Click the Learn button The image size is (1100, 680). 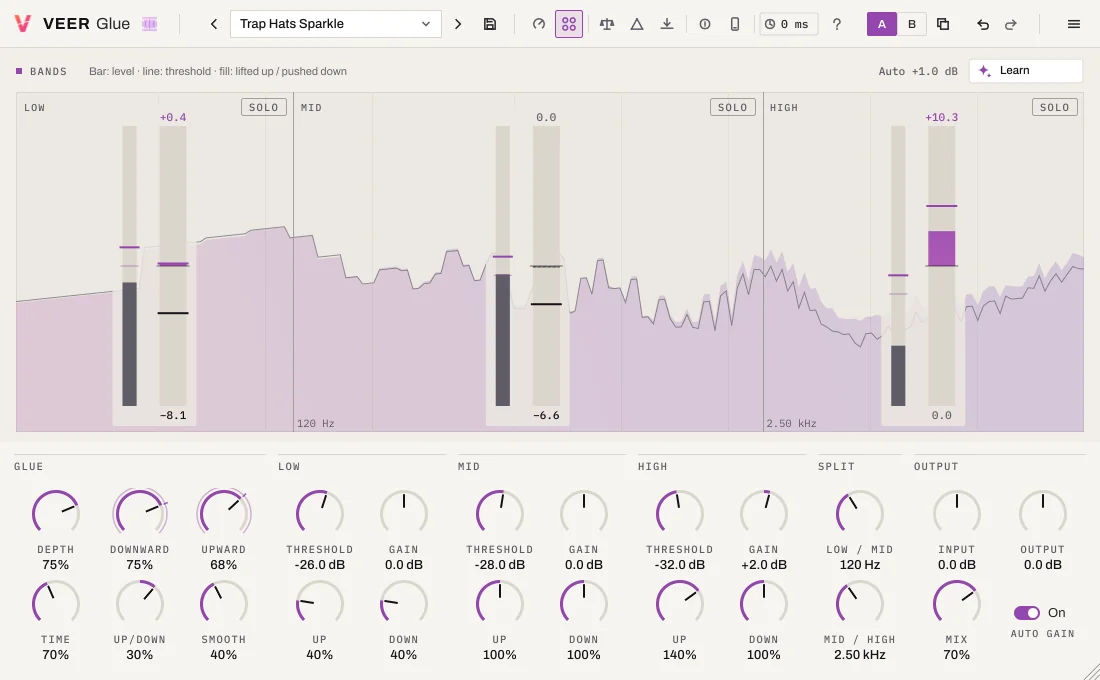click(x=1026, y=71)
